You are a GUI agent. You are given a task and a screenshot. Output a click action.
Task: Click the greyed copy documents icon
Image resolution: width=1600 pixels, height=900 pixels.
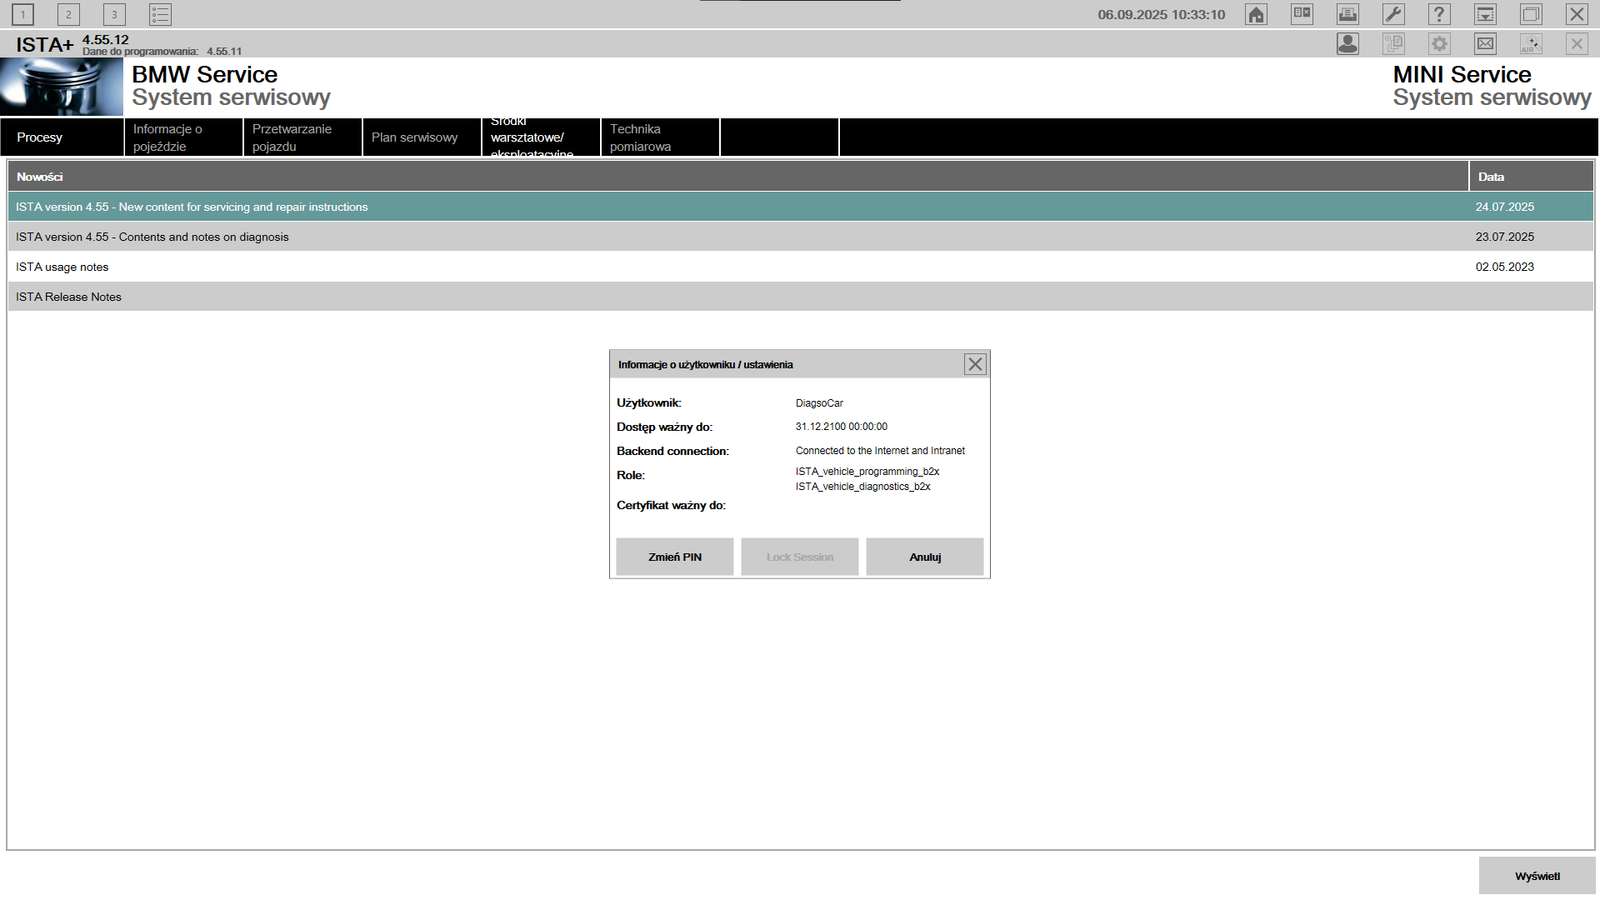[x=1394, y=44]
